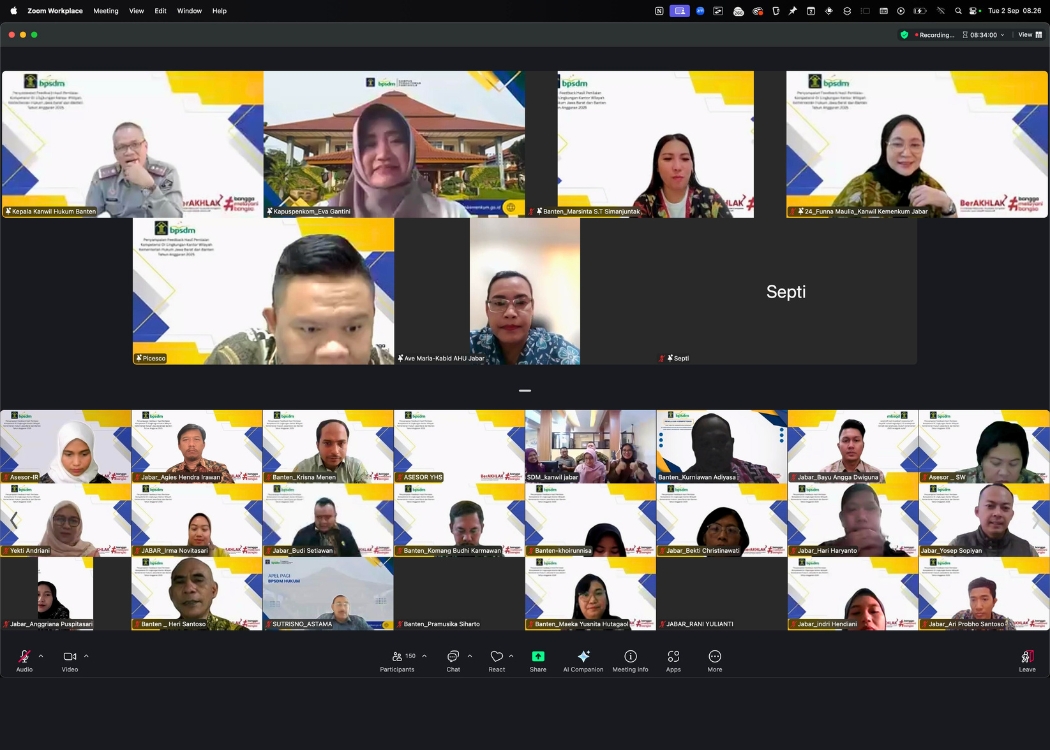Select SDM_kanwil jabar tile

[591, 447]
